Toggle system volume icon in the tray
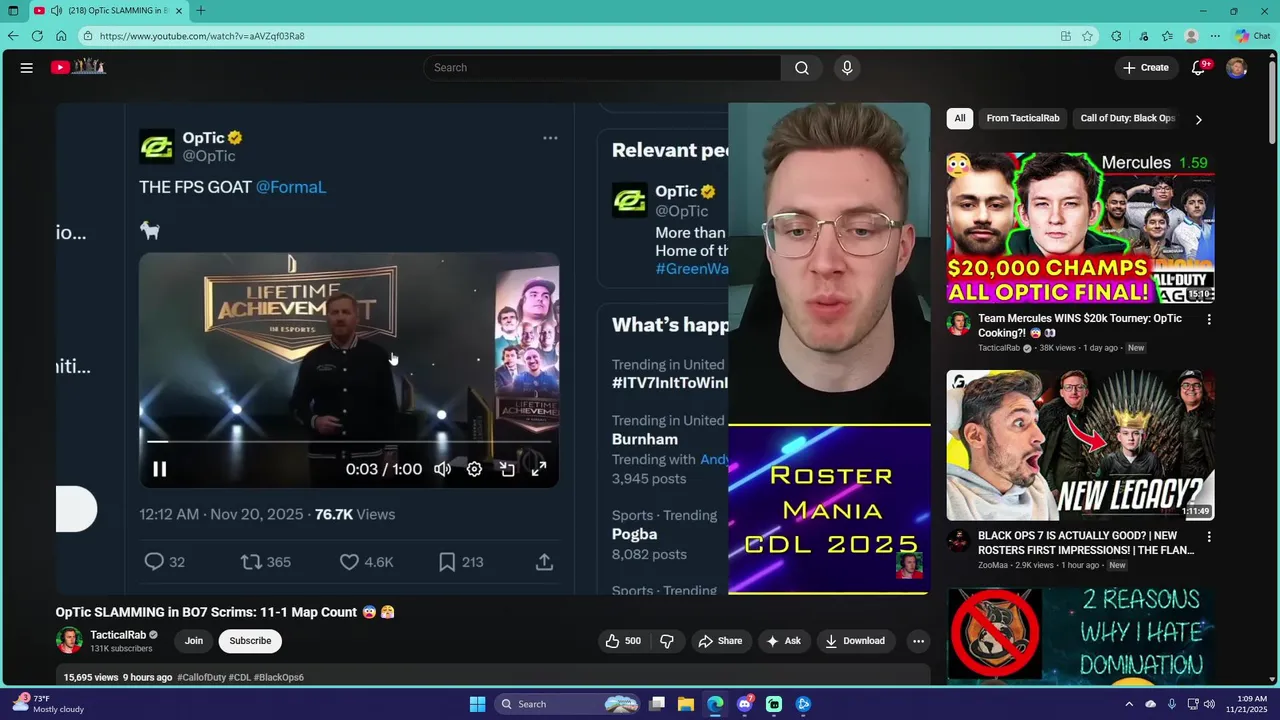This screenshot has height=720, width=1280. [1209, 704]
